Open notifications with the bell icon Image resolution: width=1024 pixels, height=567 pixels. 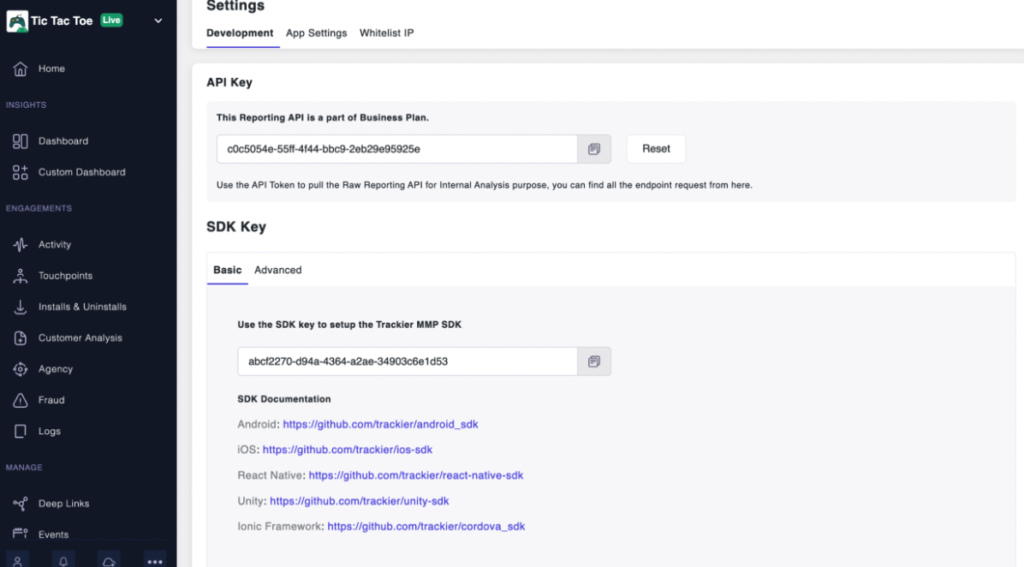[x=65, y=559]
